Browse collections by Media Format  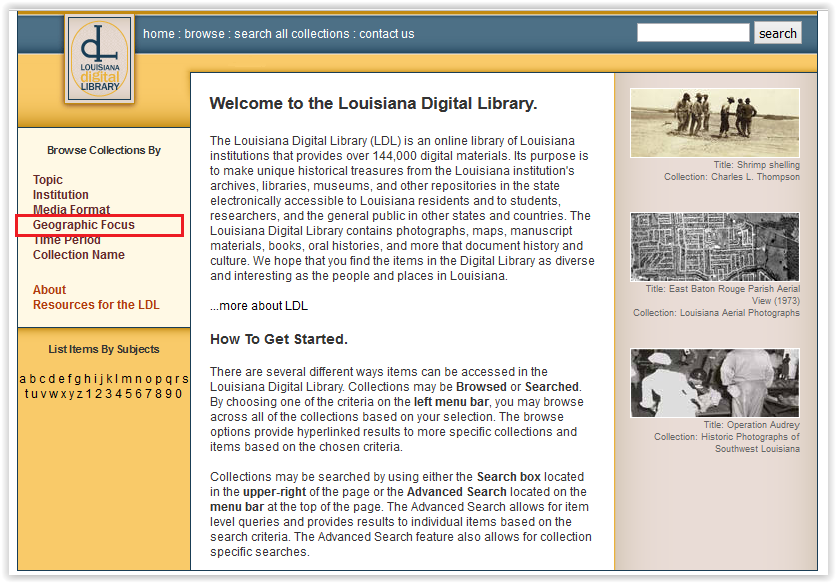tap(71, 210)
